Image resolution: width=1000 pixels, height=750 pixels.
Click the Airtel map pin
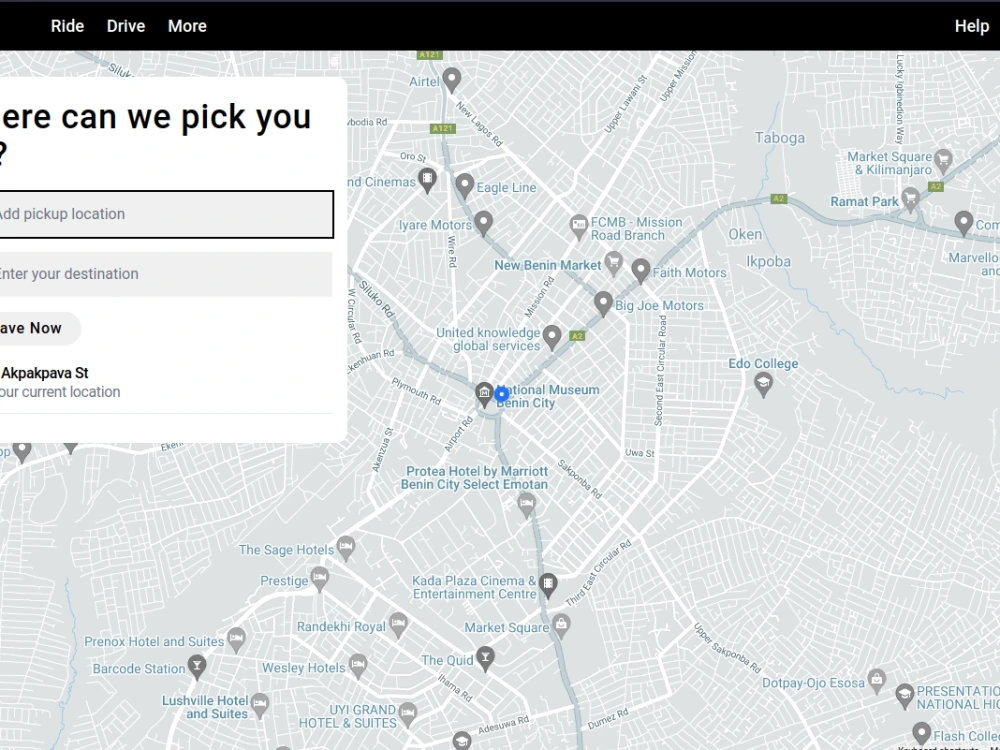452,80
